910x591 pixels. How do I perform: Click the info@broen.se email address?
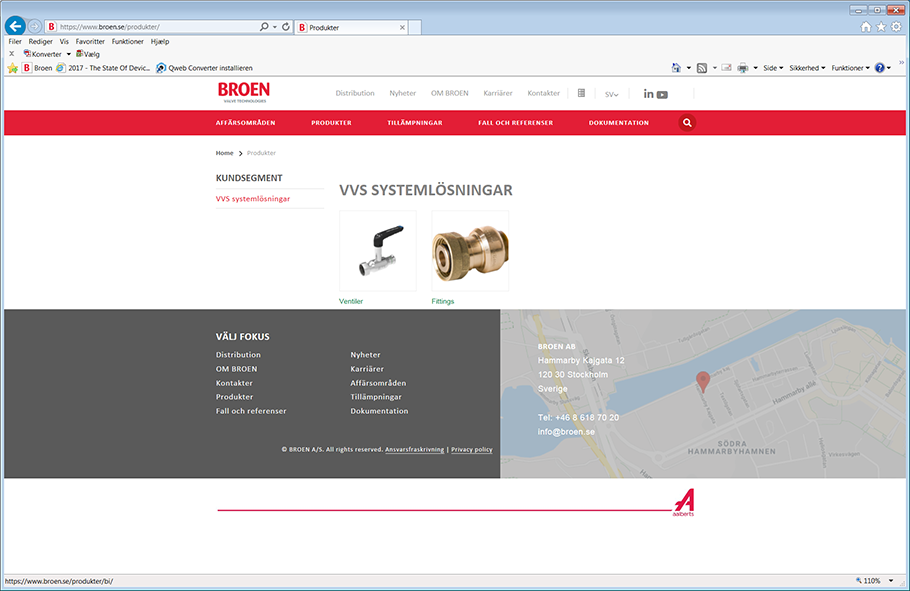(566, 432)
